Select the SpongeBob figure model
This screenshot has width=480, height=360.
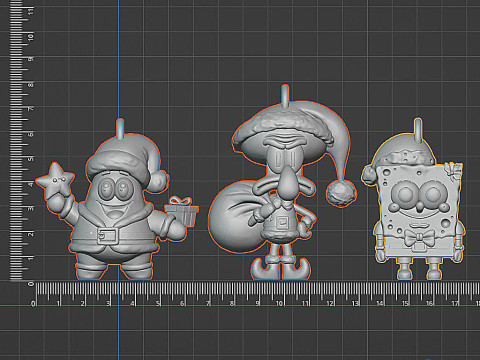point(413,200)
